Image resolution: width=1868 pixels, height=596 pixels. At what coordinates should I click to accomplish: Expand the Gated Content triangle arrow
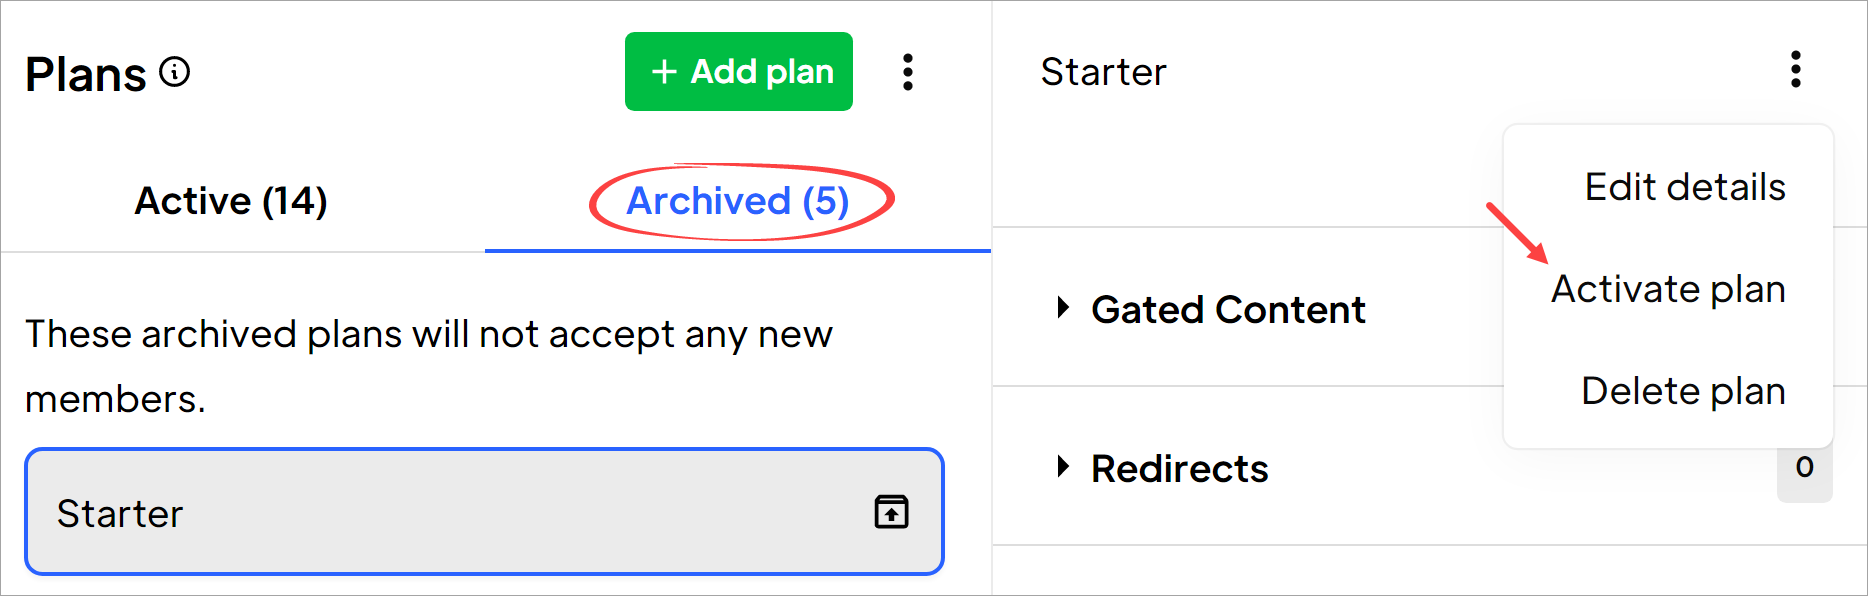[x=1063, y=307]
